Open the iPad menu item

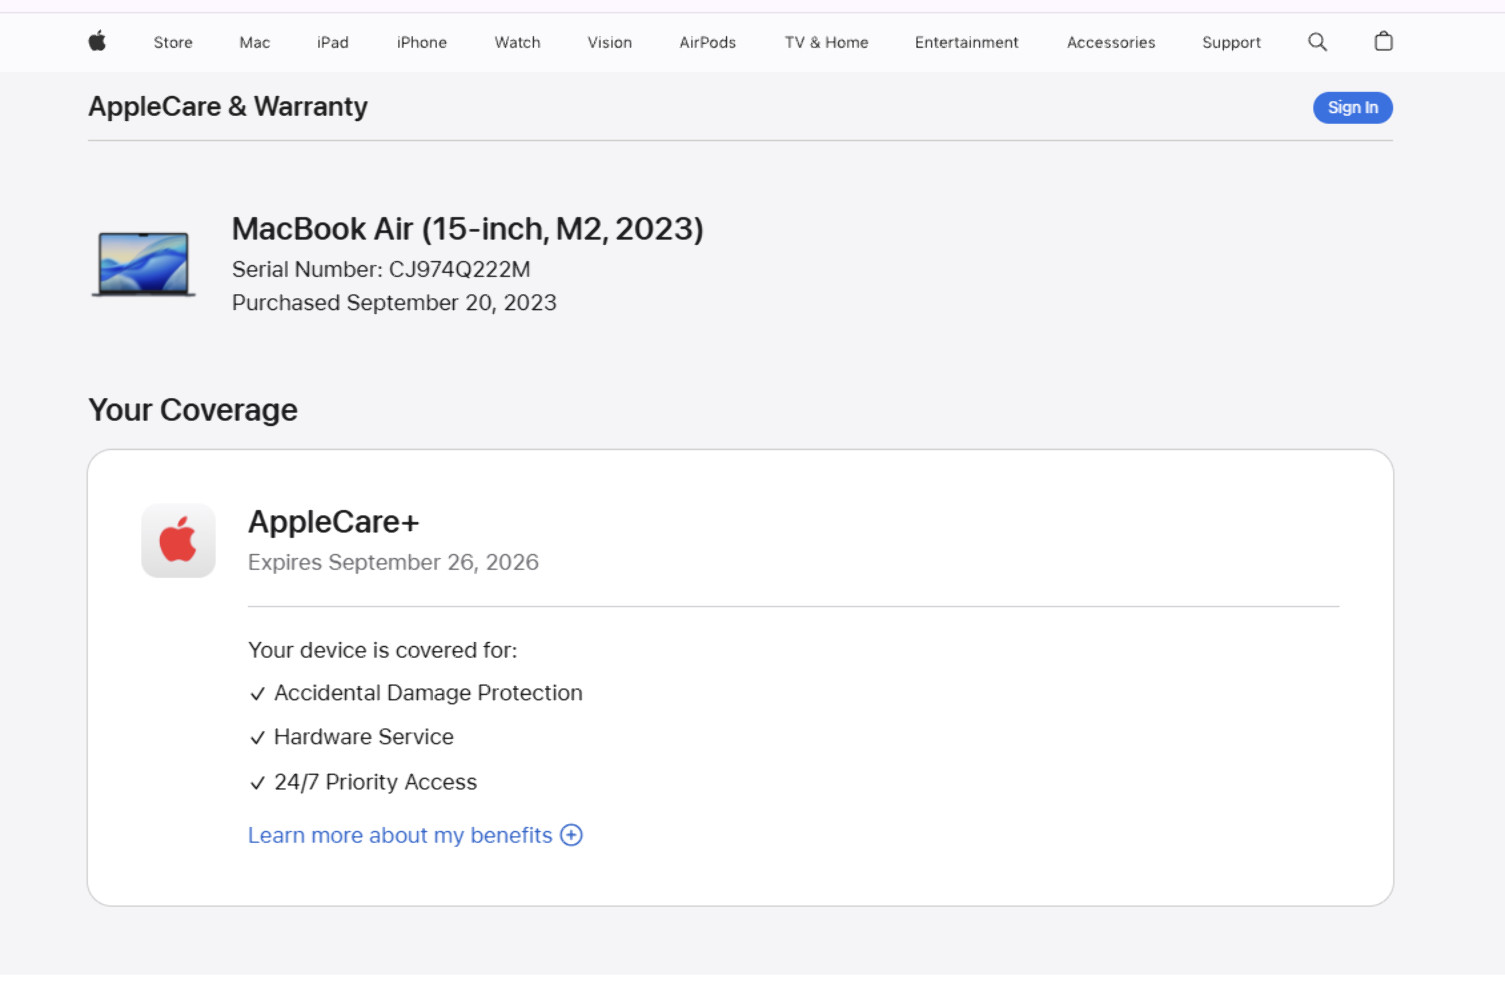[x=333, y=42]
